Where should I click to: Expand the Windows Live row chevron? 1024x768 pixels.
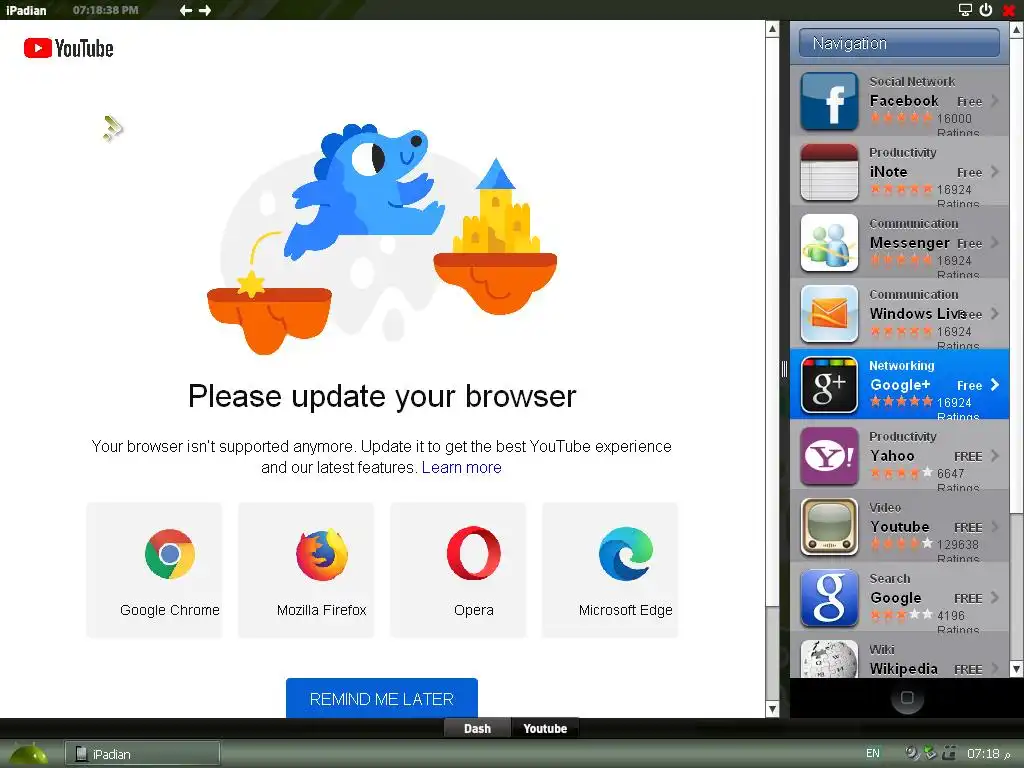coord(995,313)
